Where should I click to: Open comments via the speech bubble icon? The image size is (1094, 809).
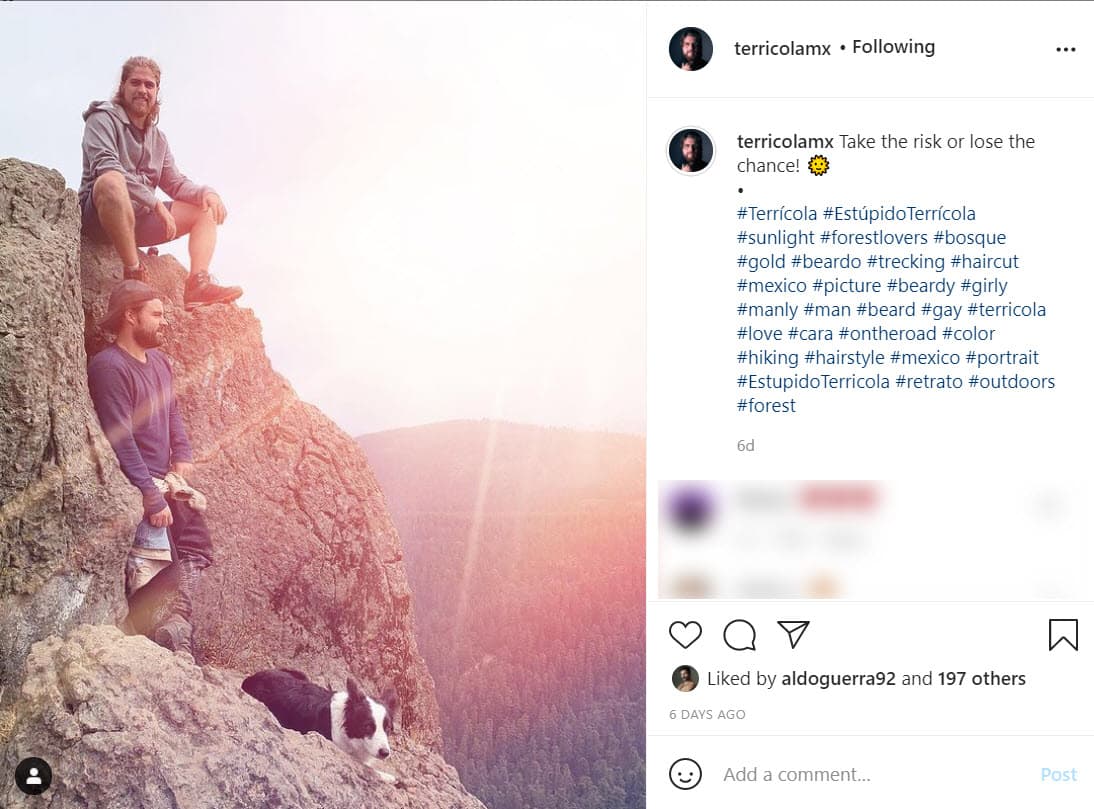(x=739, y=634)
